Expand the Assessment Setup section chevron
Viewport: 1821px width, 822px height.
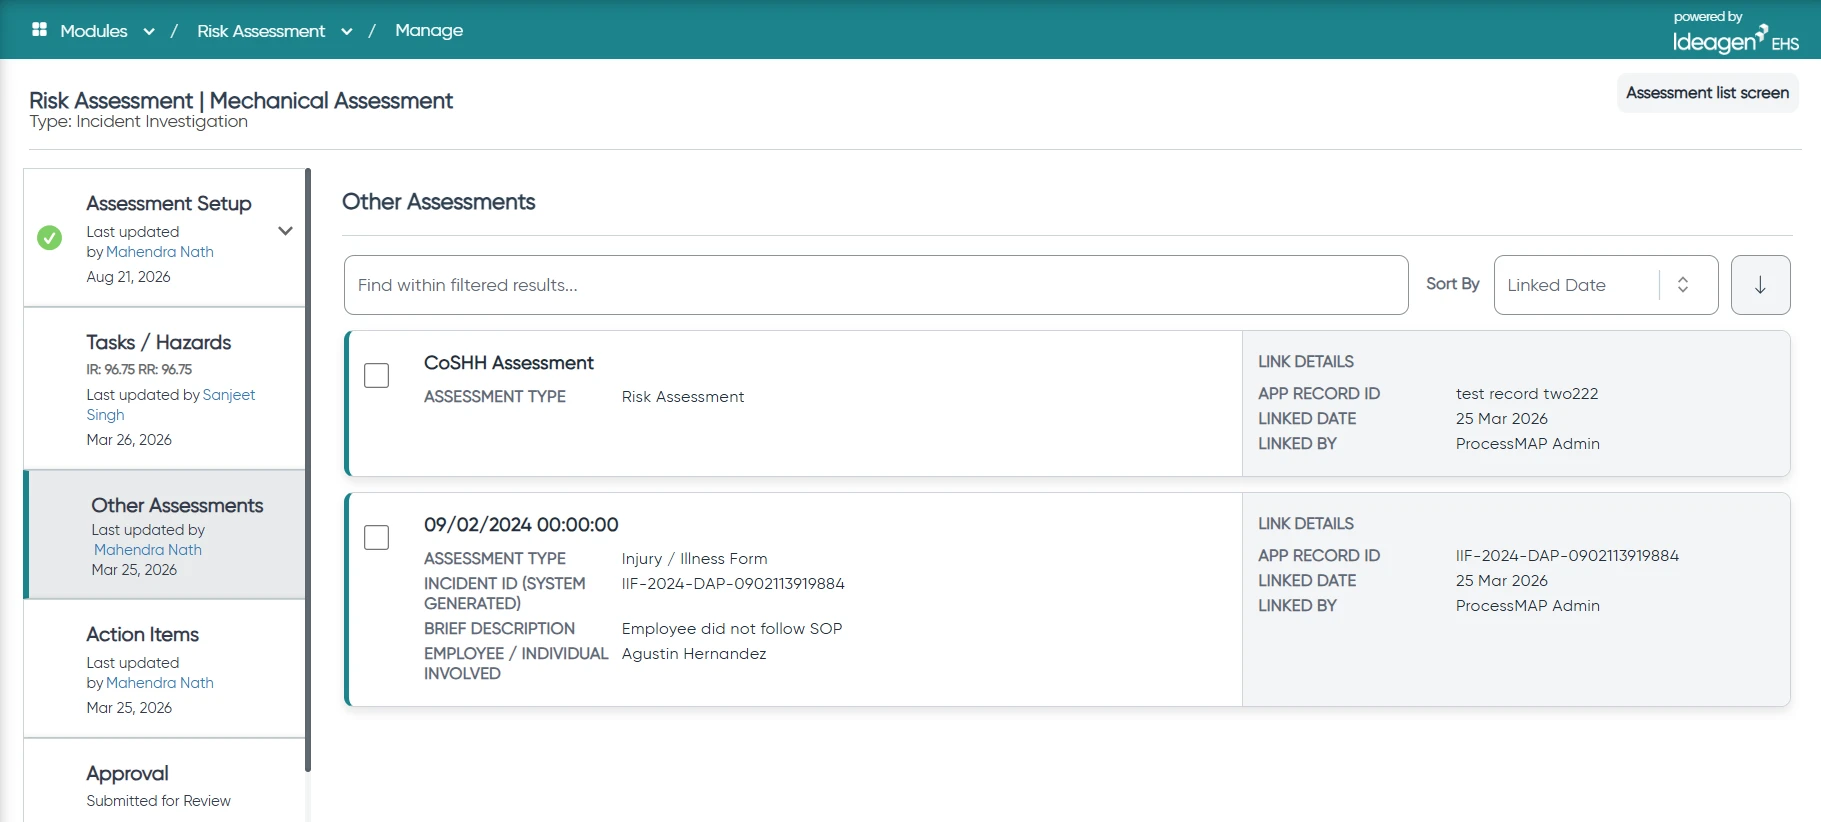pyautogui.click(x=285, y=231)
